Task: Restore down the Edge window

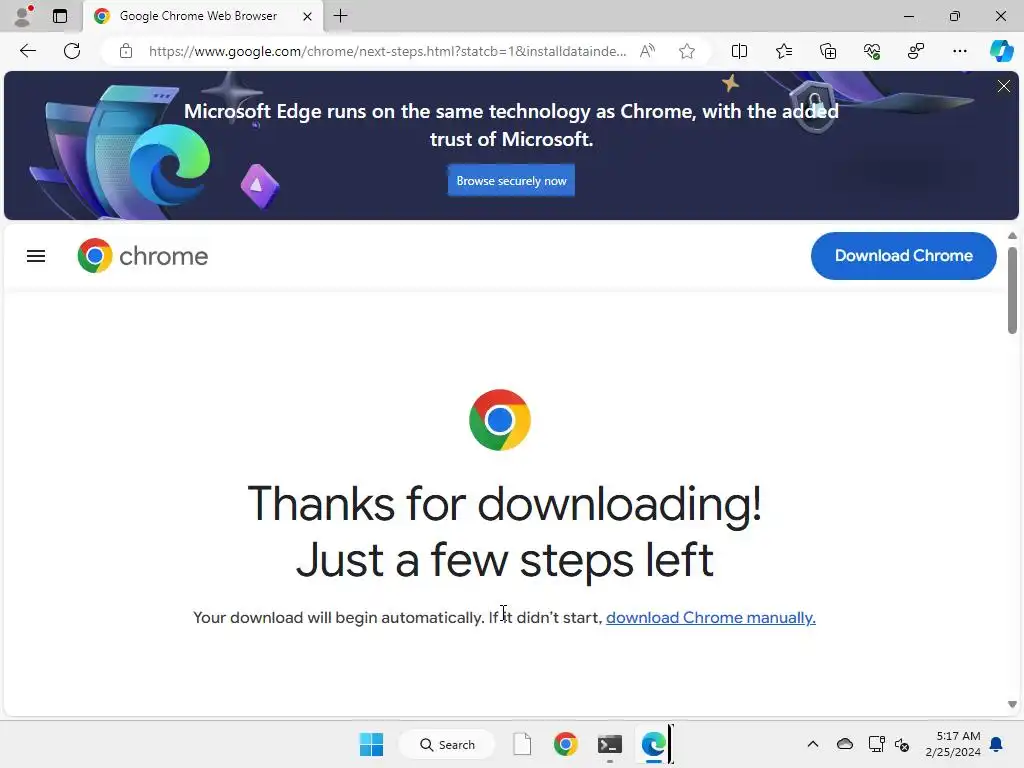Action: pos(955,16)
